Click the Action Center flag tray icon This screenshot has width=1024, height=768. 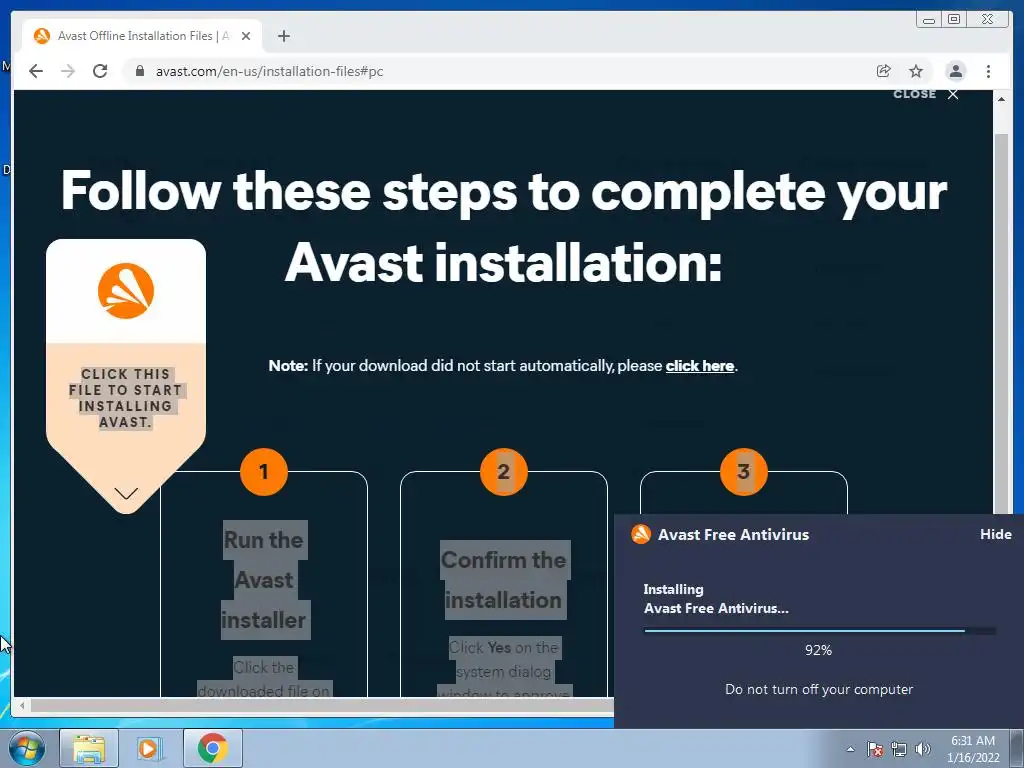[x=875, y=749]
